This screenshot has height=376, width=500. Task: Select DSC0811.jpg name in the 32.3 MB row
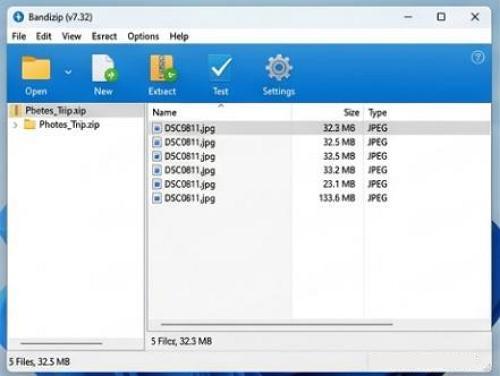(190, 128)
